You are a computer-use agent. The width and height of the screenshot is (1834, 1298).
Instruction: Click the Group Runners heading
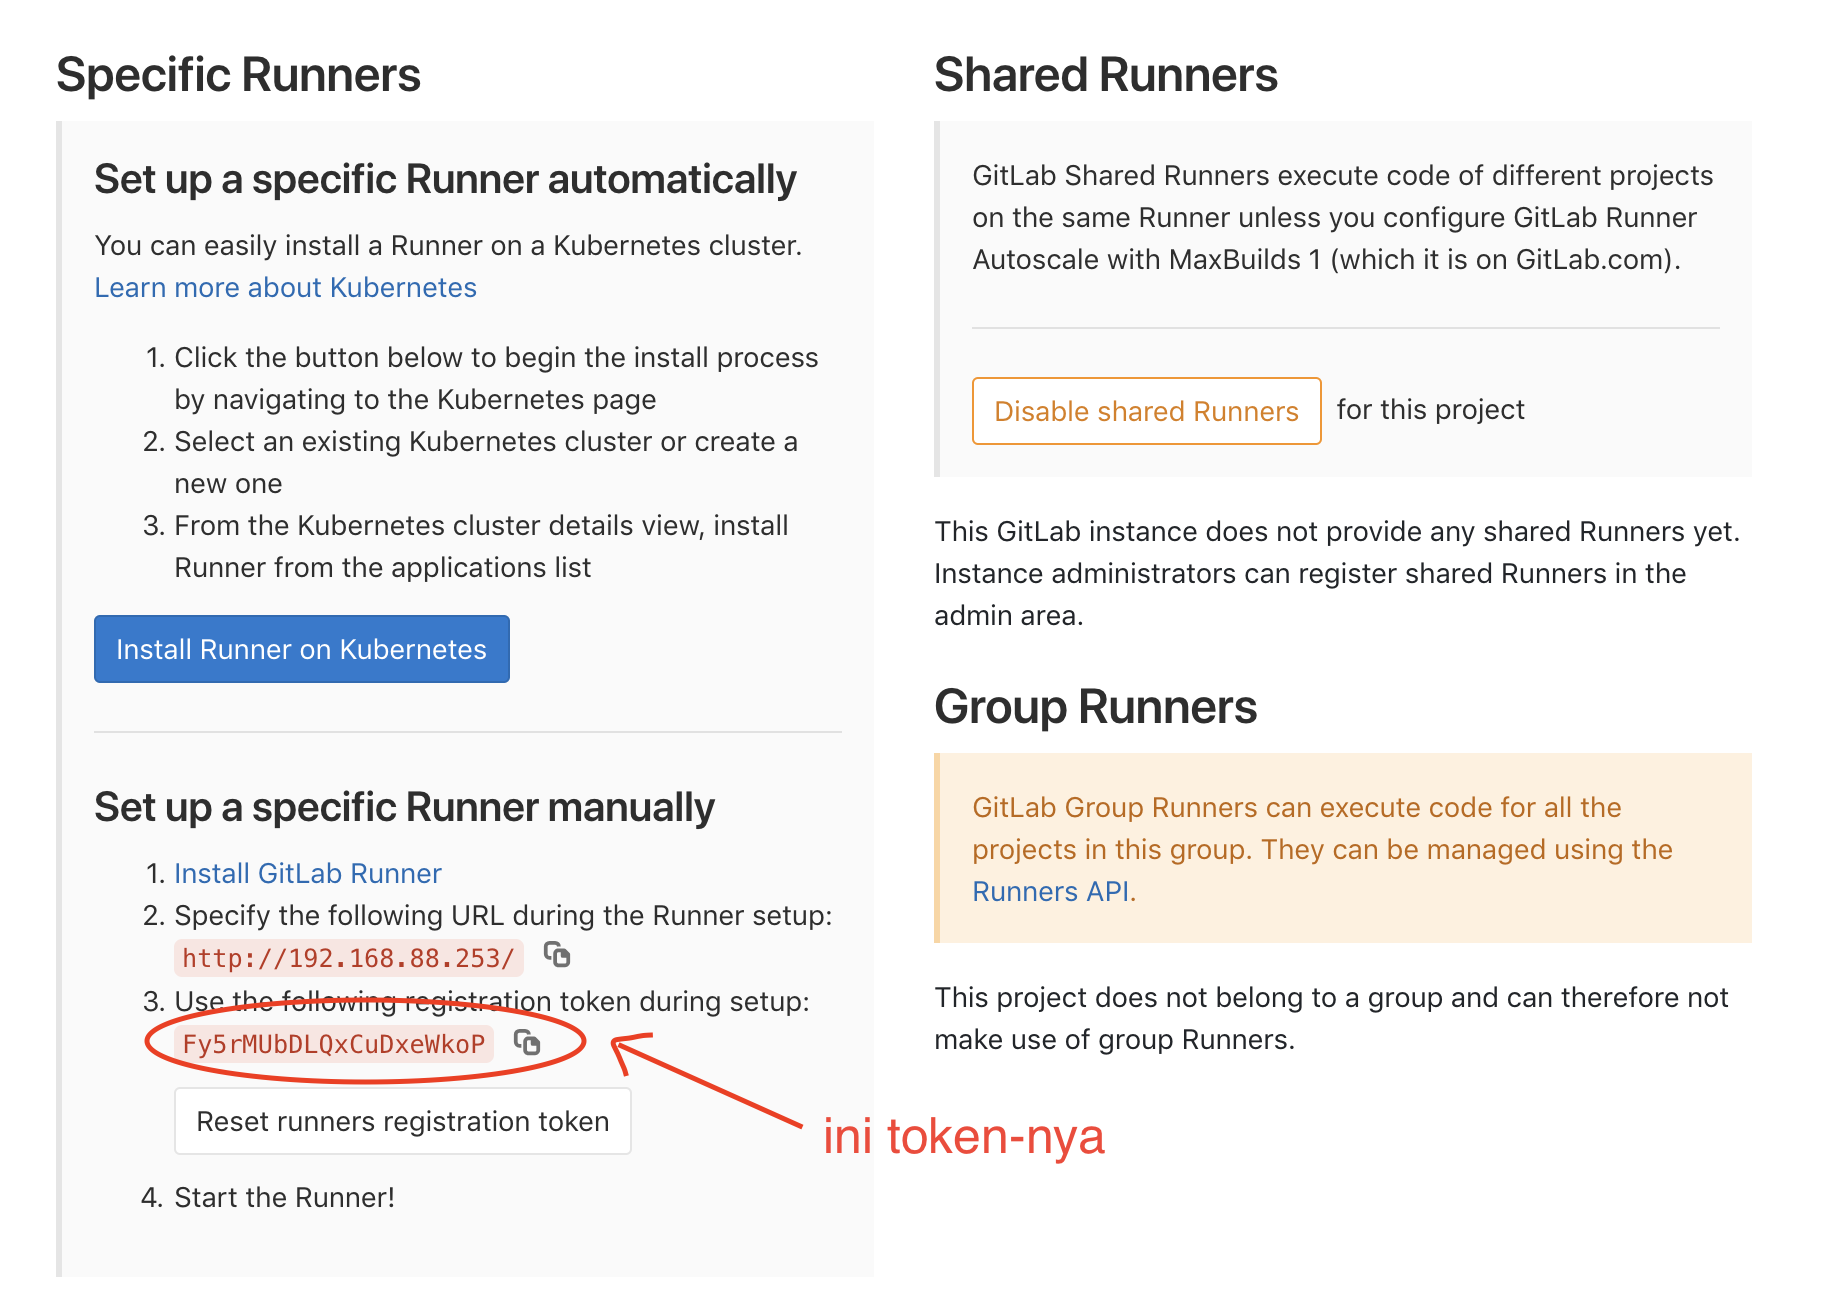point(1096,707)
